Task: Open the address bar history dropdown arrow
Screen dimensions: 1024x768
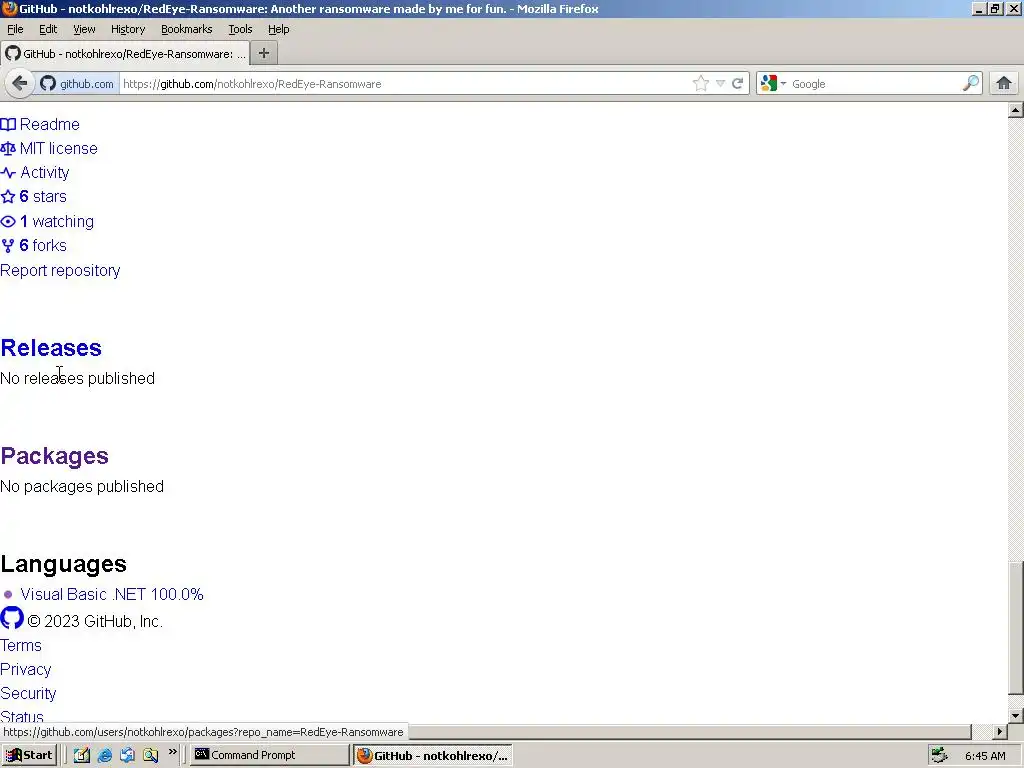Action: (720, 84)
